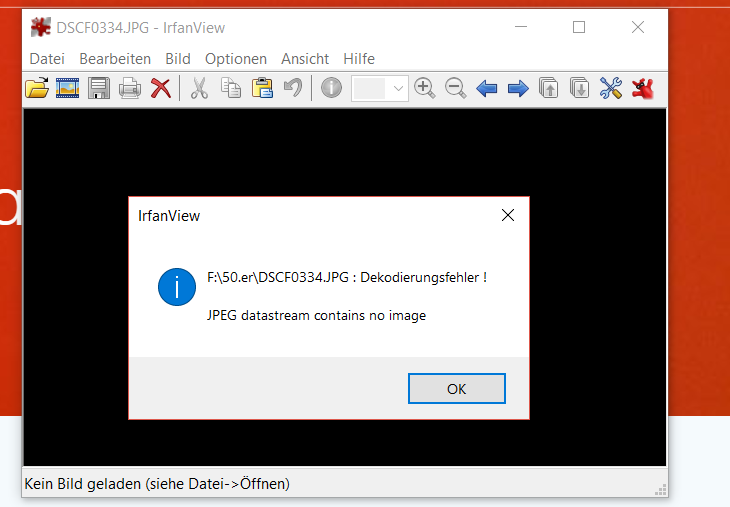Screen dimensions: 730x507
Task: Click 'JPEG datastream contains no image' text
Action: click(317, 316)
